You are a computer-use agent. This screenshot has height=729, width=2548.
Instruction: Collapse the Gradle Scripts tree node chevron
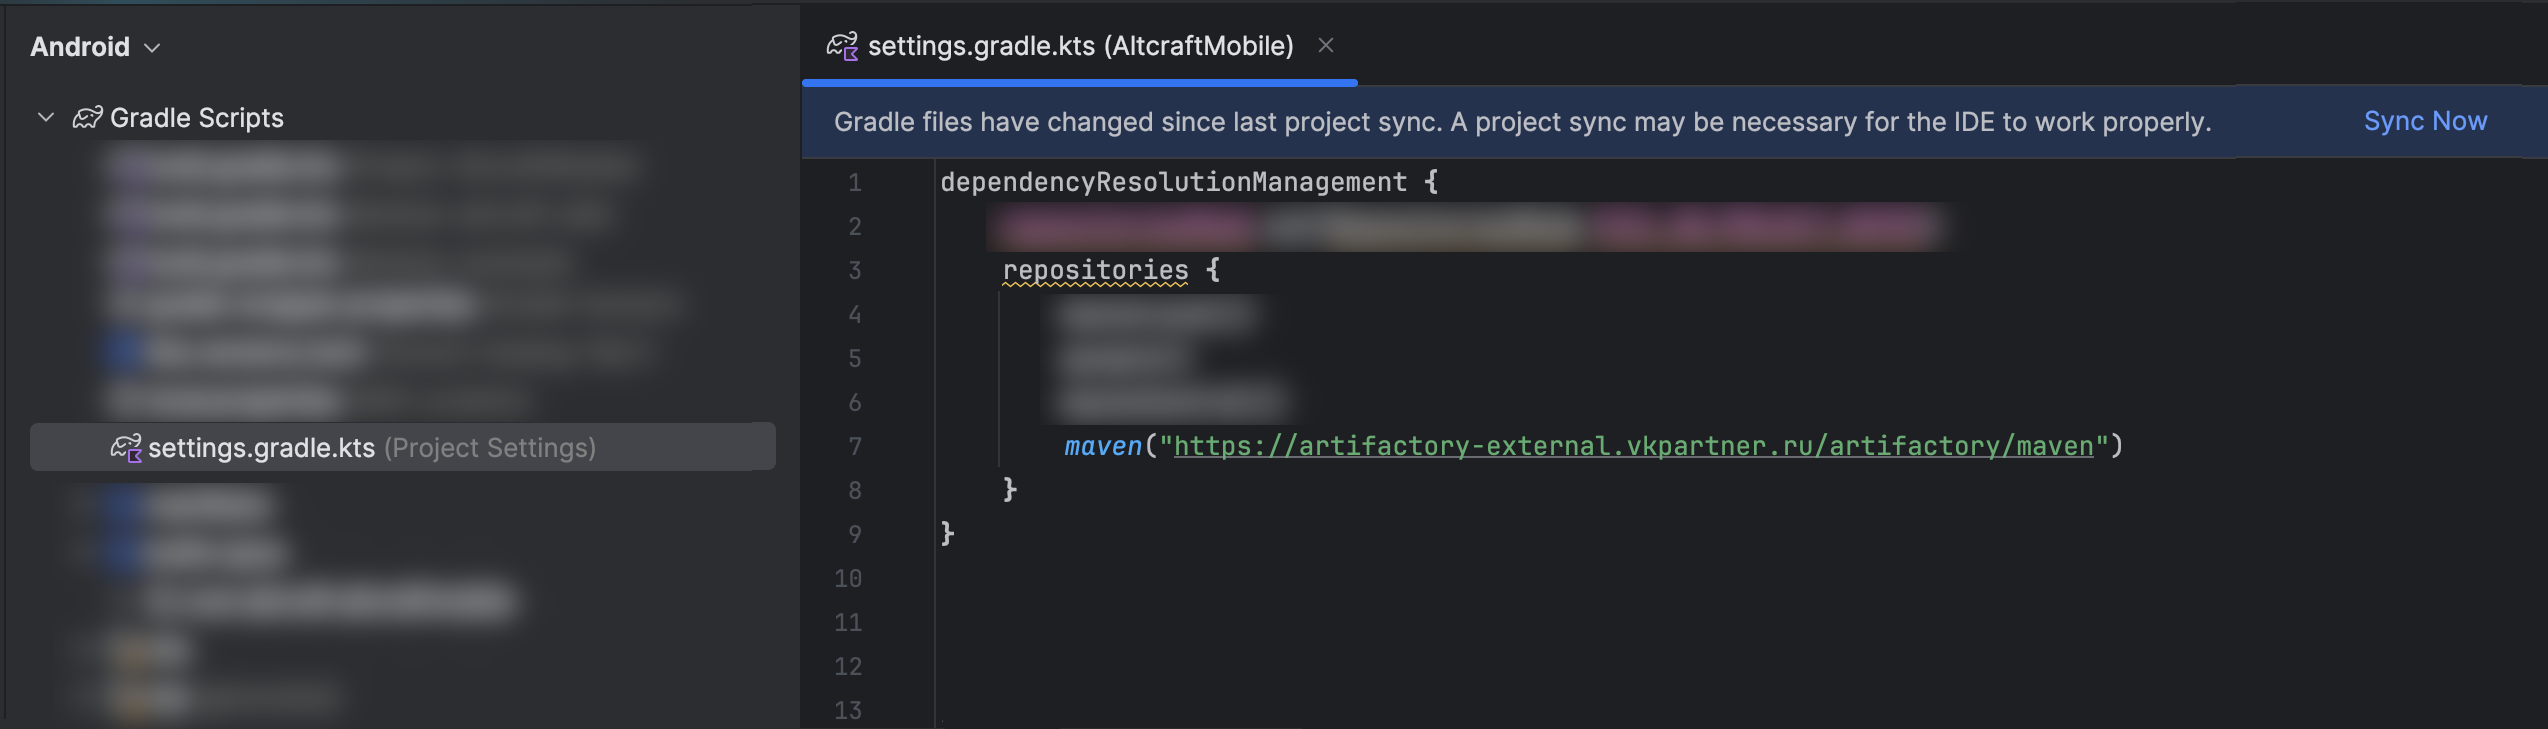[45, 118]
